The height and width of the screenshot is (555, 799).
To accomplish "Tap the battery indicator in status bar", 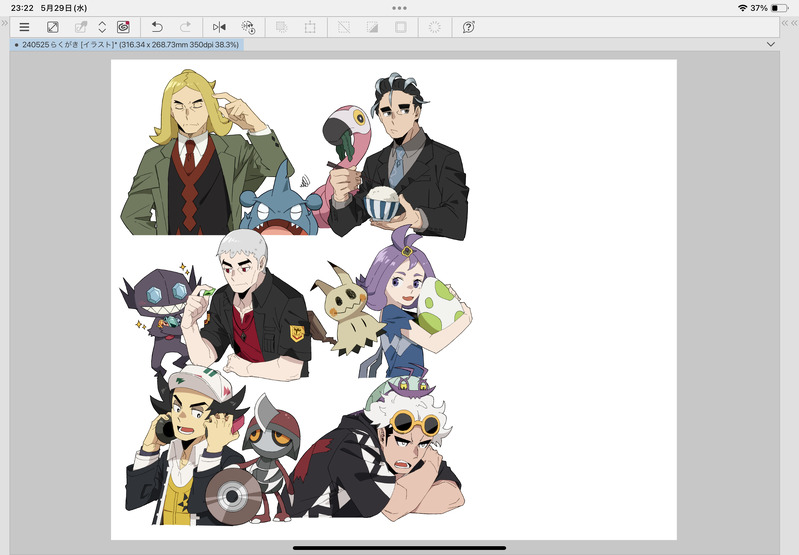I will coord(778,8).
